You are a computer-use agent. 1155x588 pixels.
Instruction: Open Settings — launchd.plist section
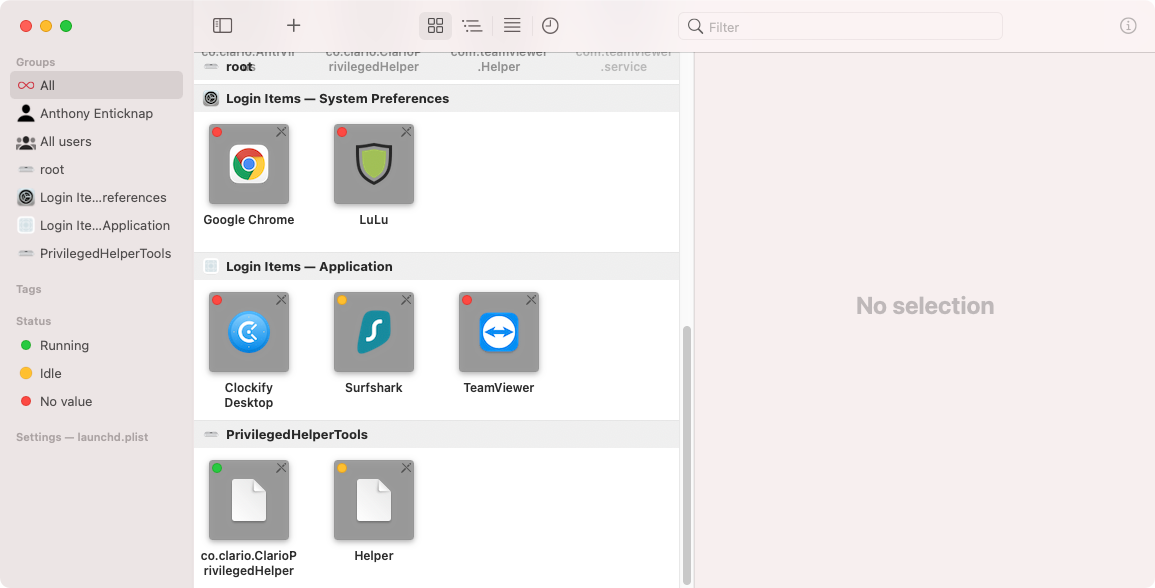click(x=82, y=437)
